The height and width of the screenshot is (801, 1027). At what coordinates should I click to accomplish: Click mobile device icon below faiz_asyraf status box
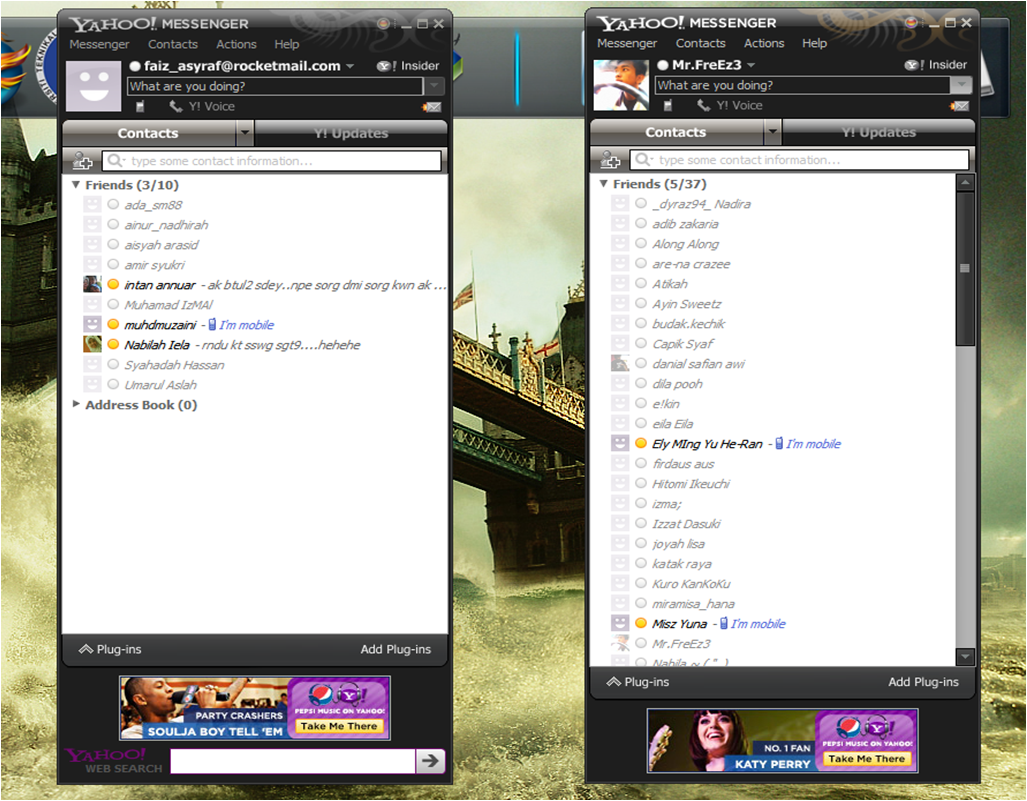[140, 106]
